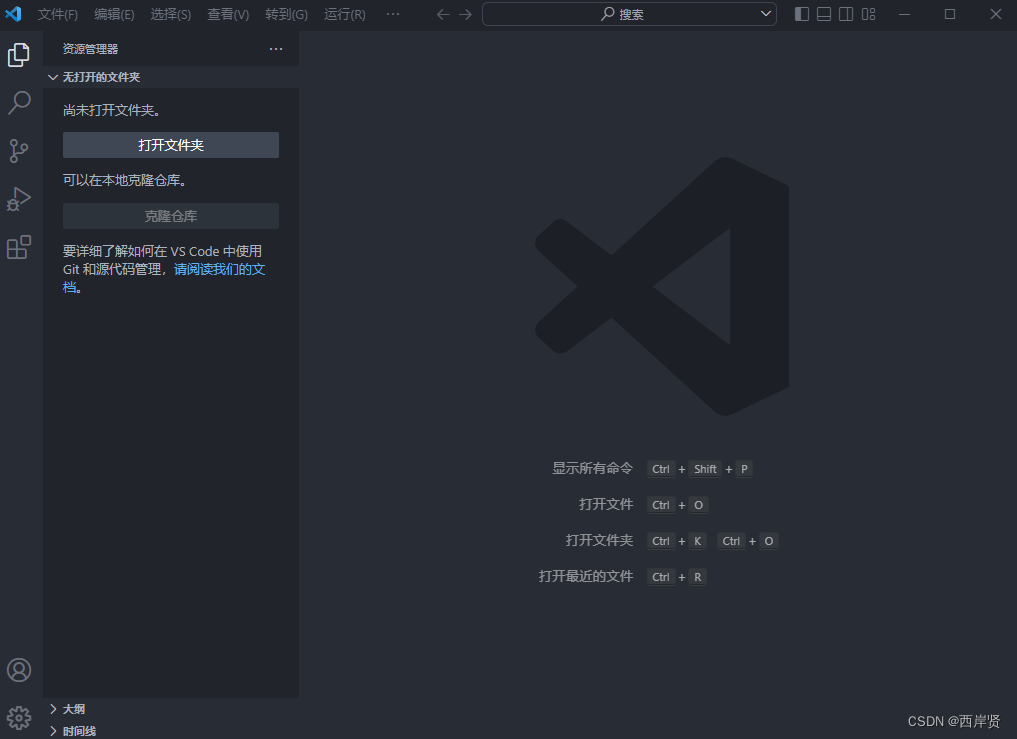Click the 资源管理器 panel title
1017x739 pixels.
90,49
